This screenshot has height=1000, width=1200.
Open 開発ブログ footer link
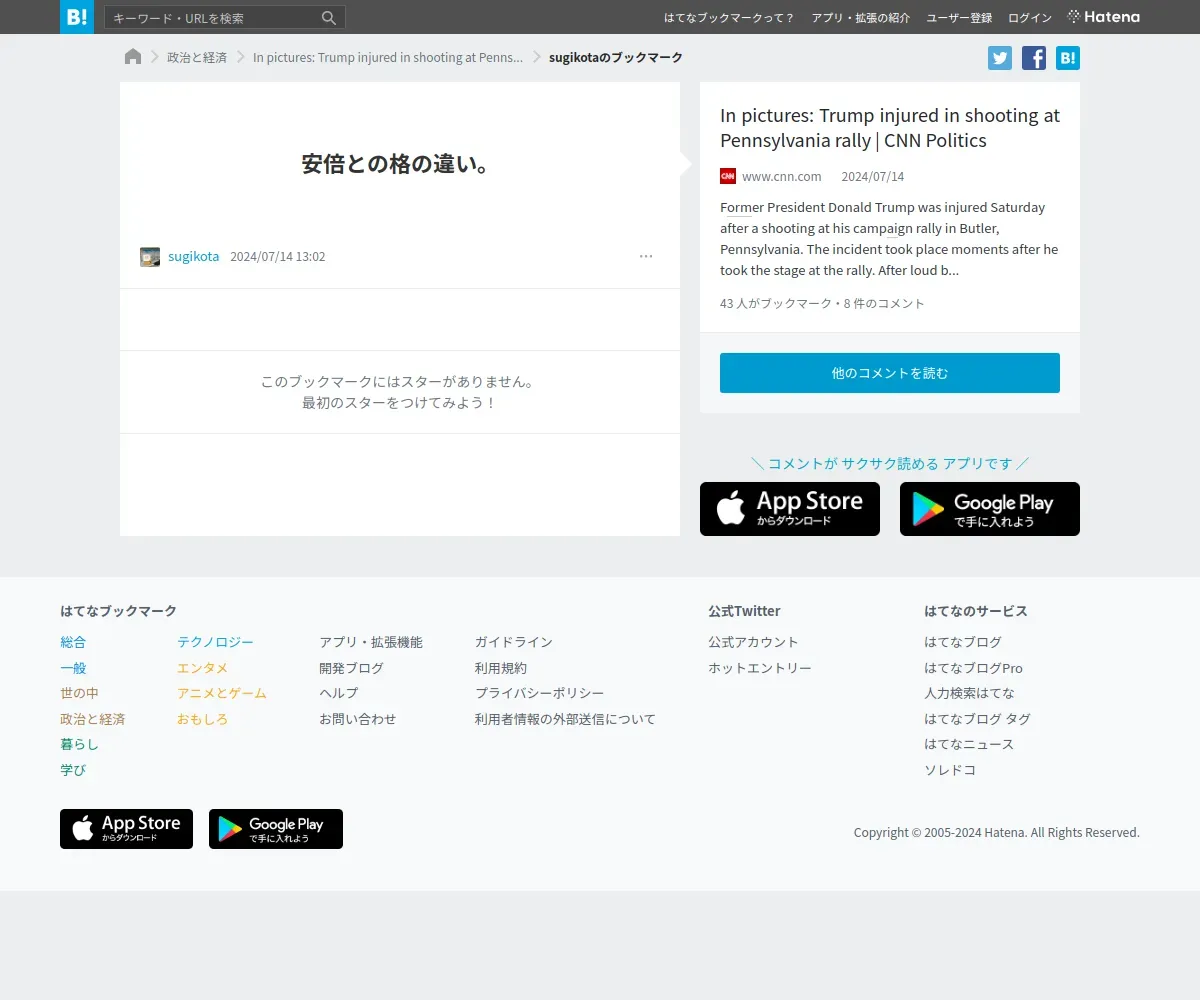pyautogui.click(x=351, y=668)
